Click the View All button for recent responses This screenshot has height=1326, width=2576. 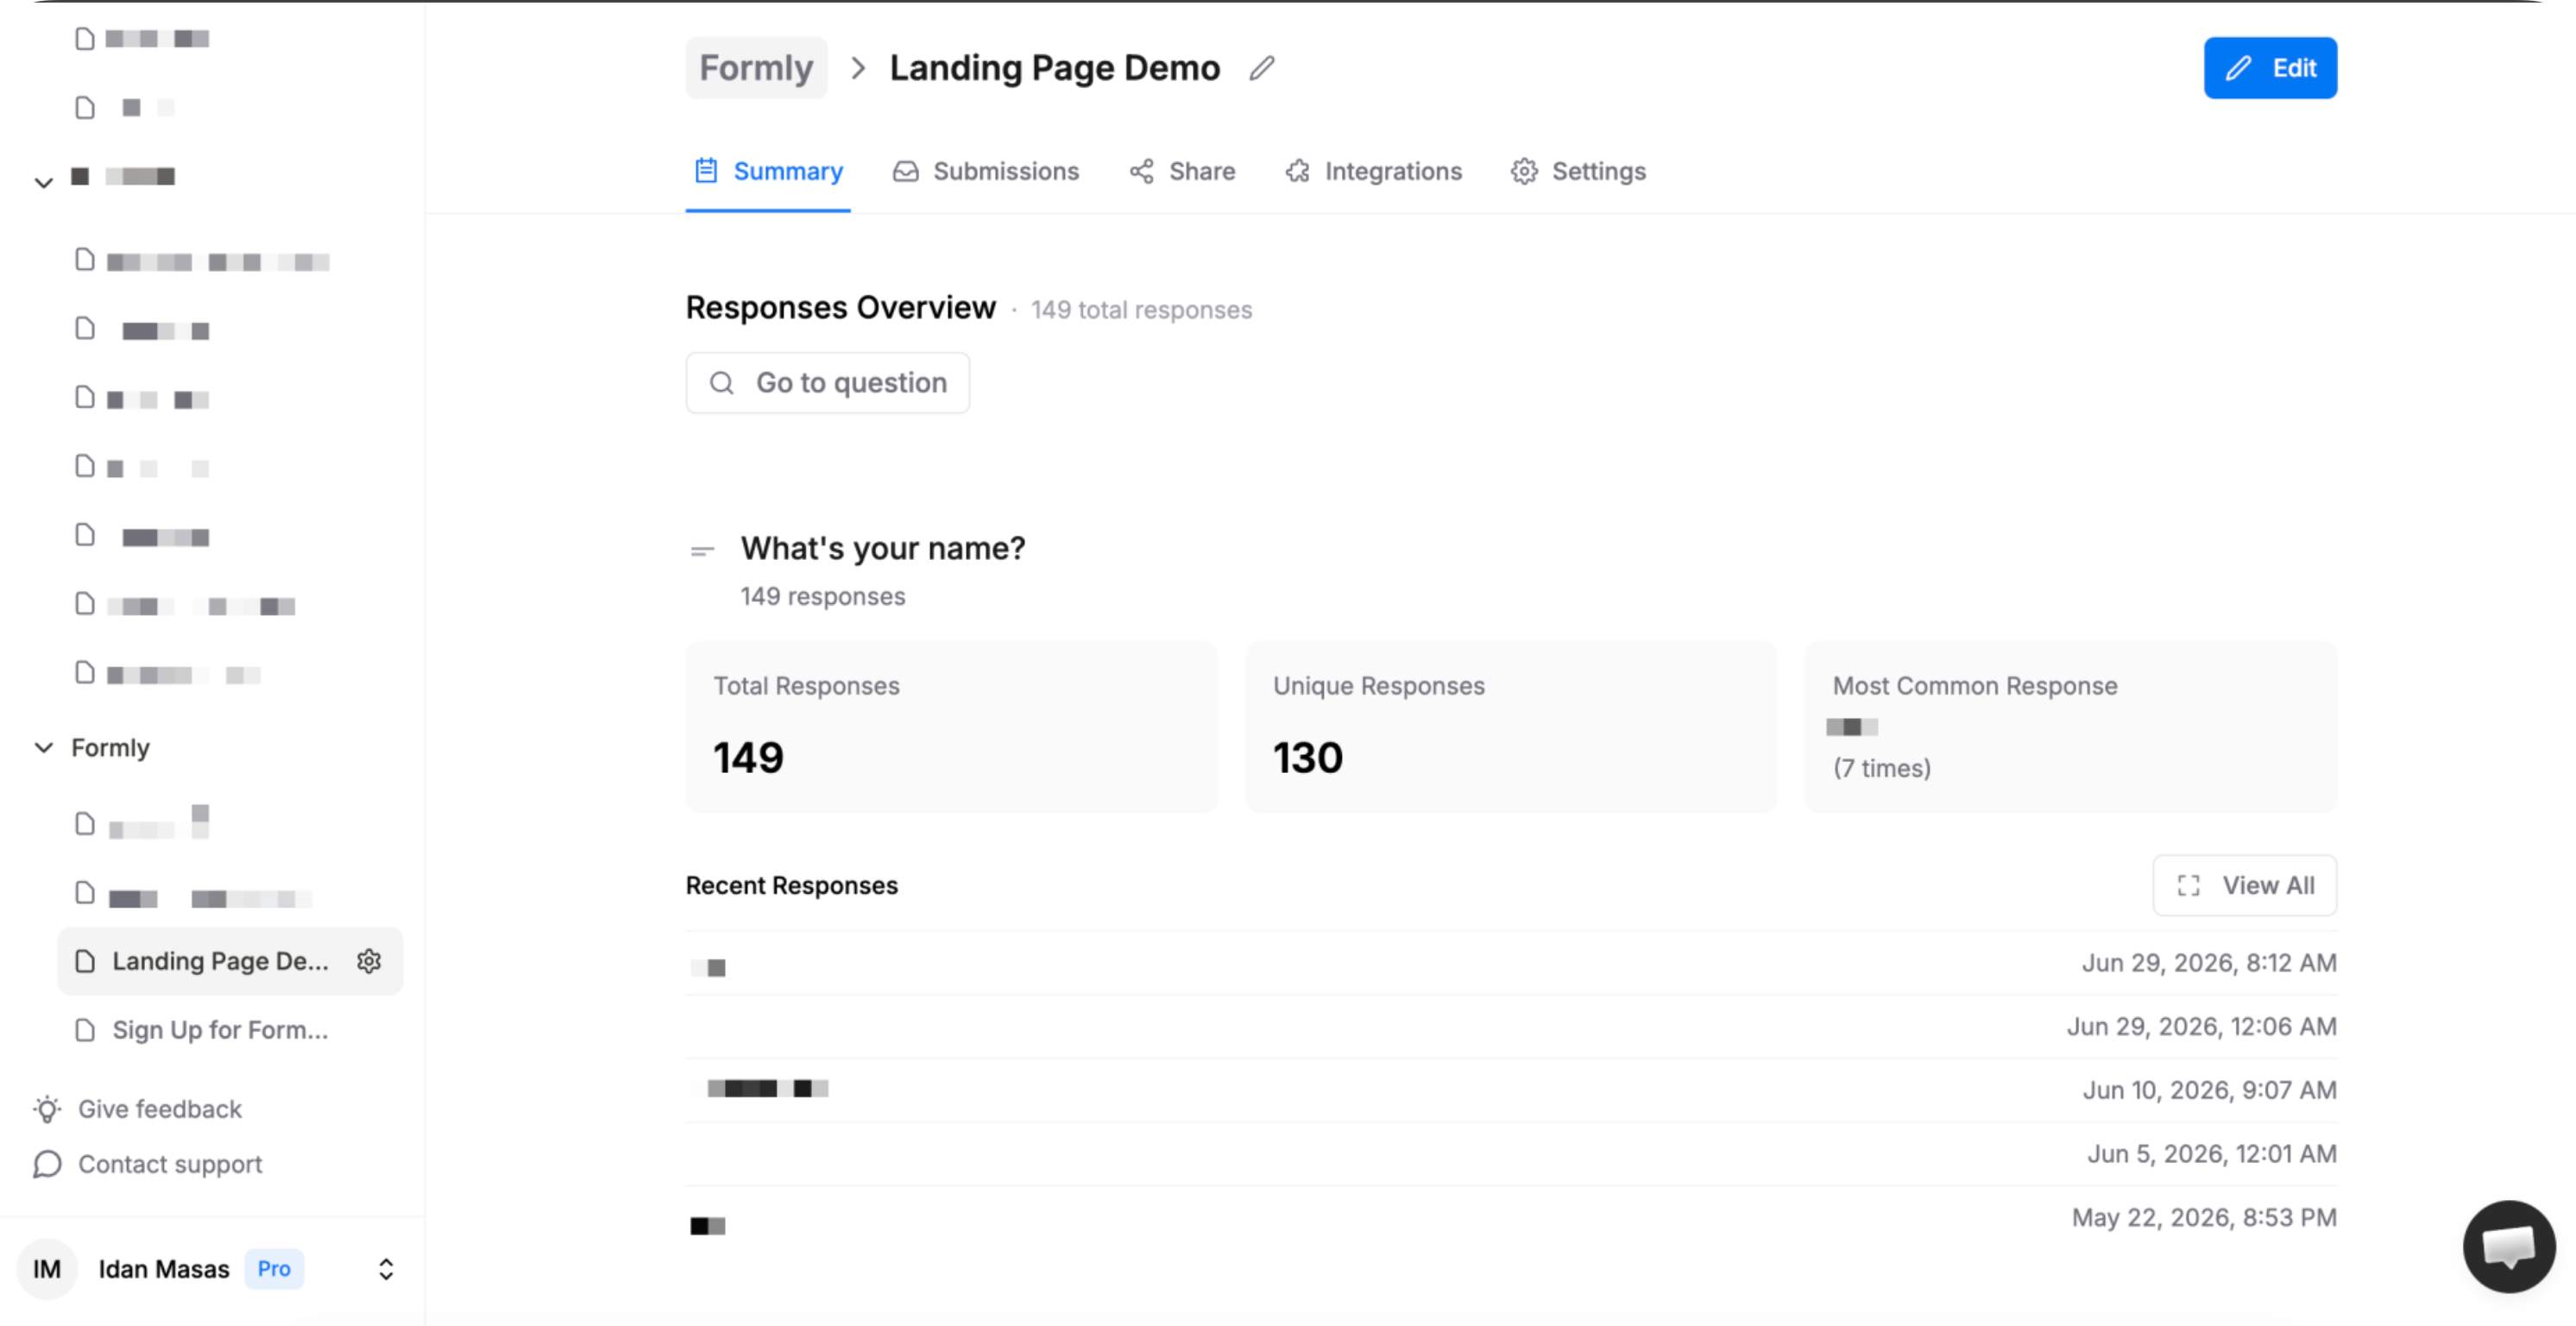click(2244, 885)
